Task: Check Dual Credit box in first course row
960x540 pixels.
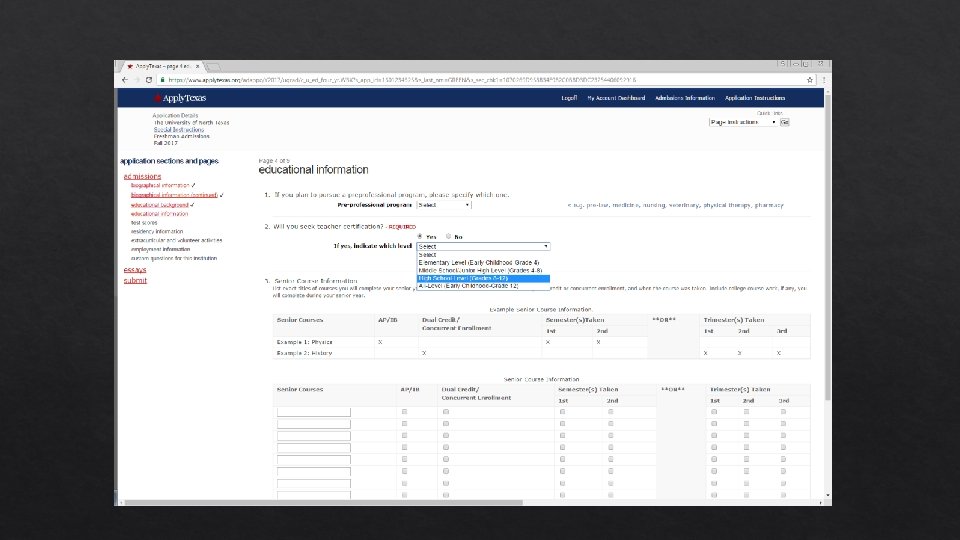Action: [446, 412]
